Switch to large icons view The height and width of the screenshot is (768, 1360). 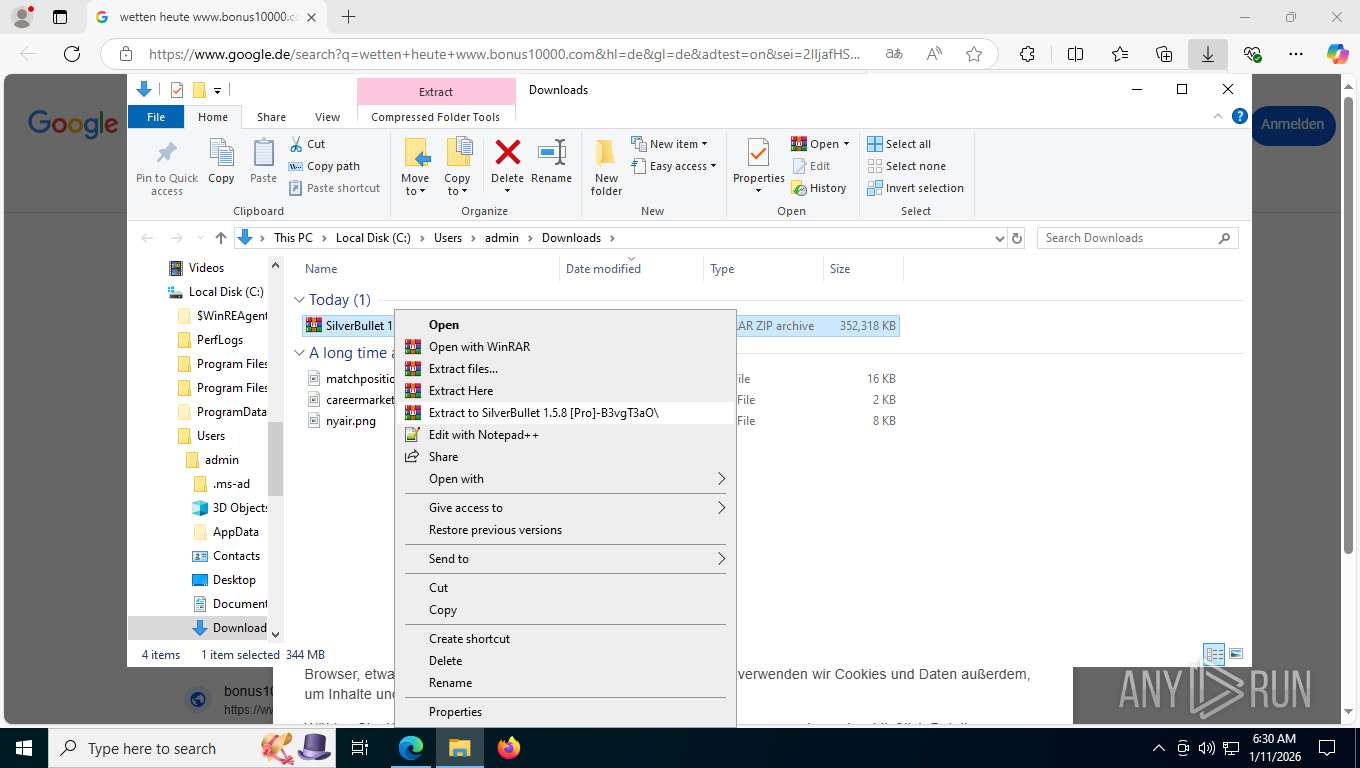tap(1236, 655)
